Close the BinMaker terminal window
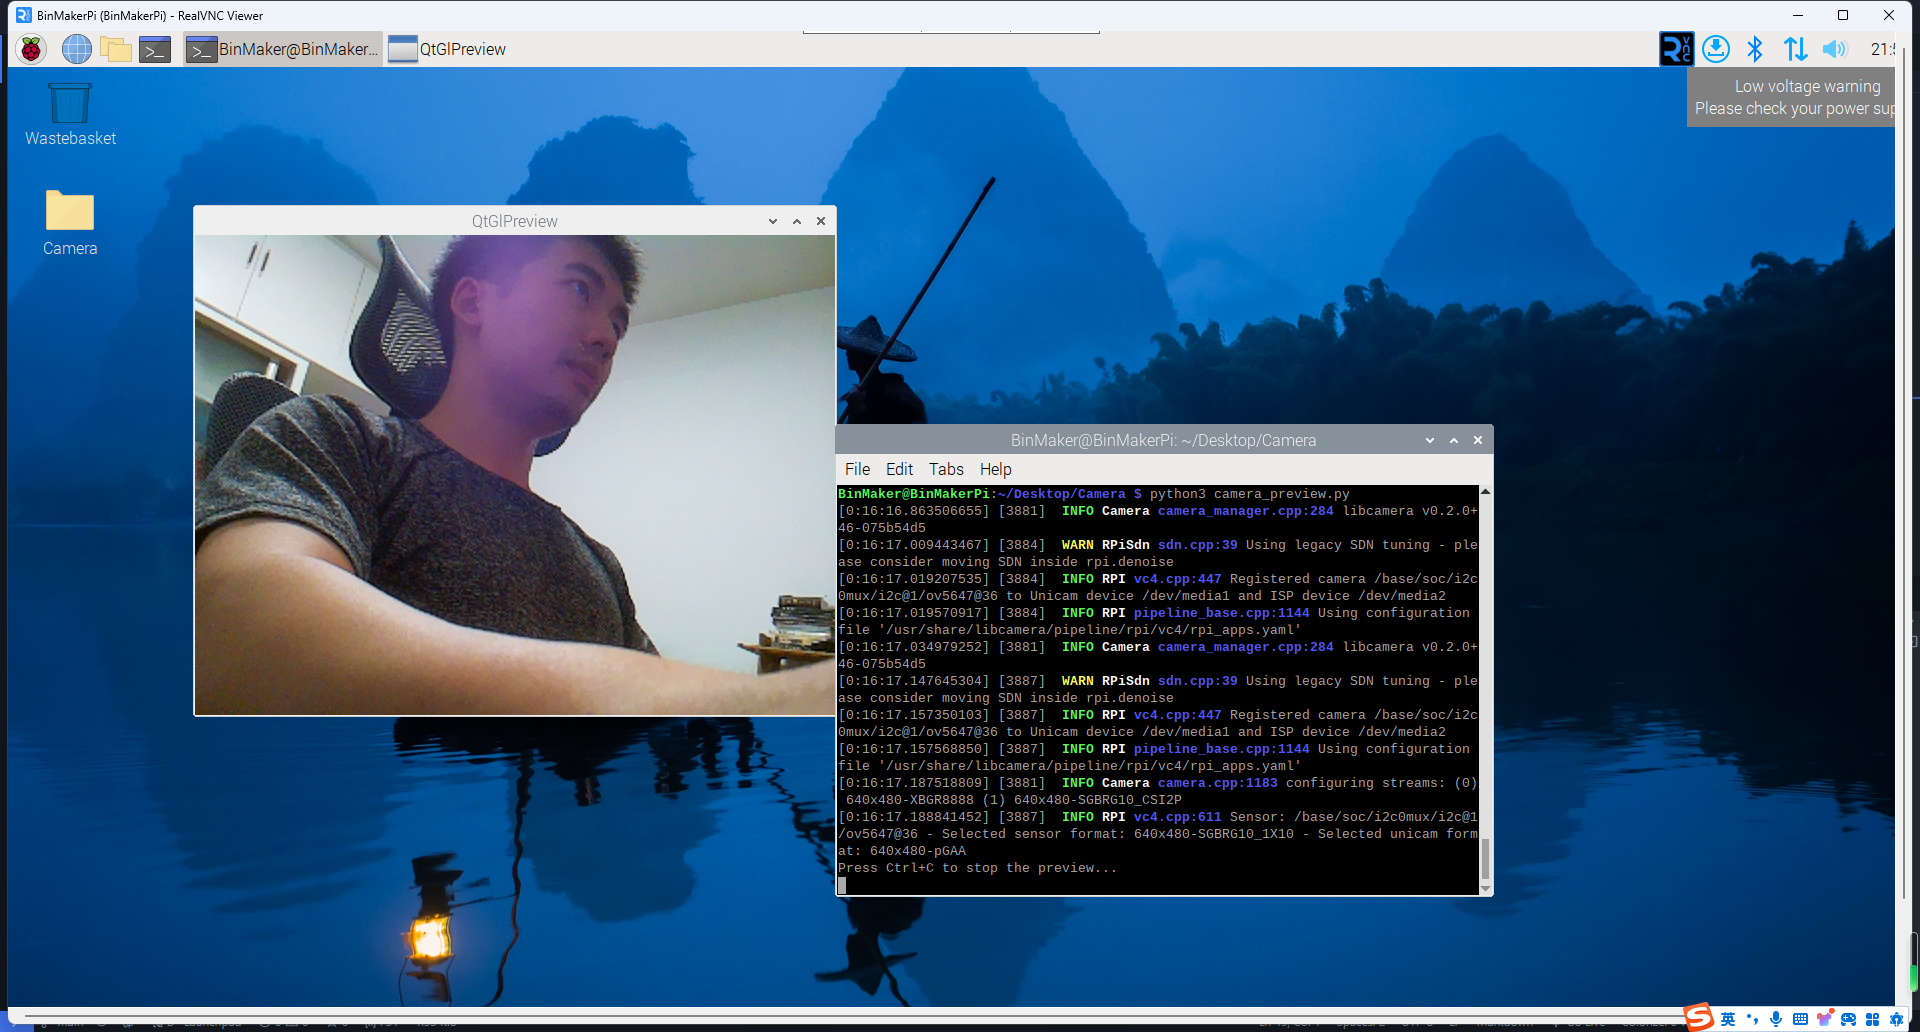 (x=1478, y=440)
